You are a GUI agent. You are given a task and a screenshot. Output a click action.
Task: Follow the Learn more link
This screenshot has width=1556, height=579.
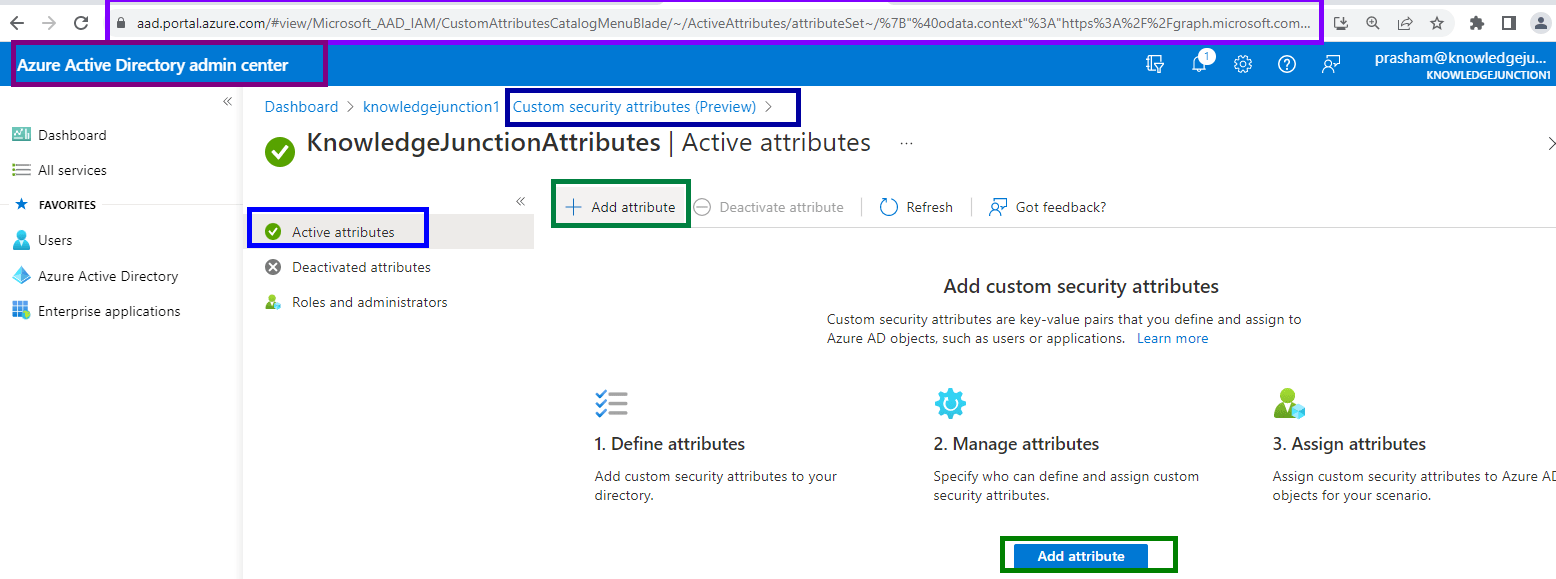tap(1172, 338)
